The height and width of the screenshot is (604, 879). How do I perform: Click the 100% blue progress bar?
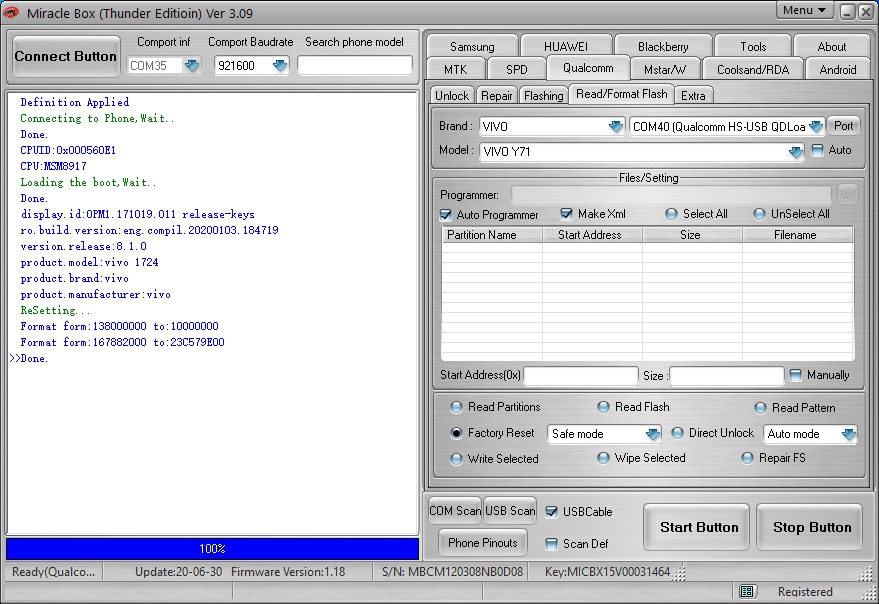[212, 548]
